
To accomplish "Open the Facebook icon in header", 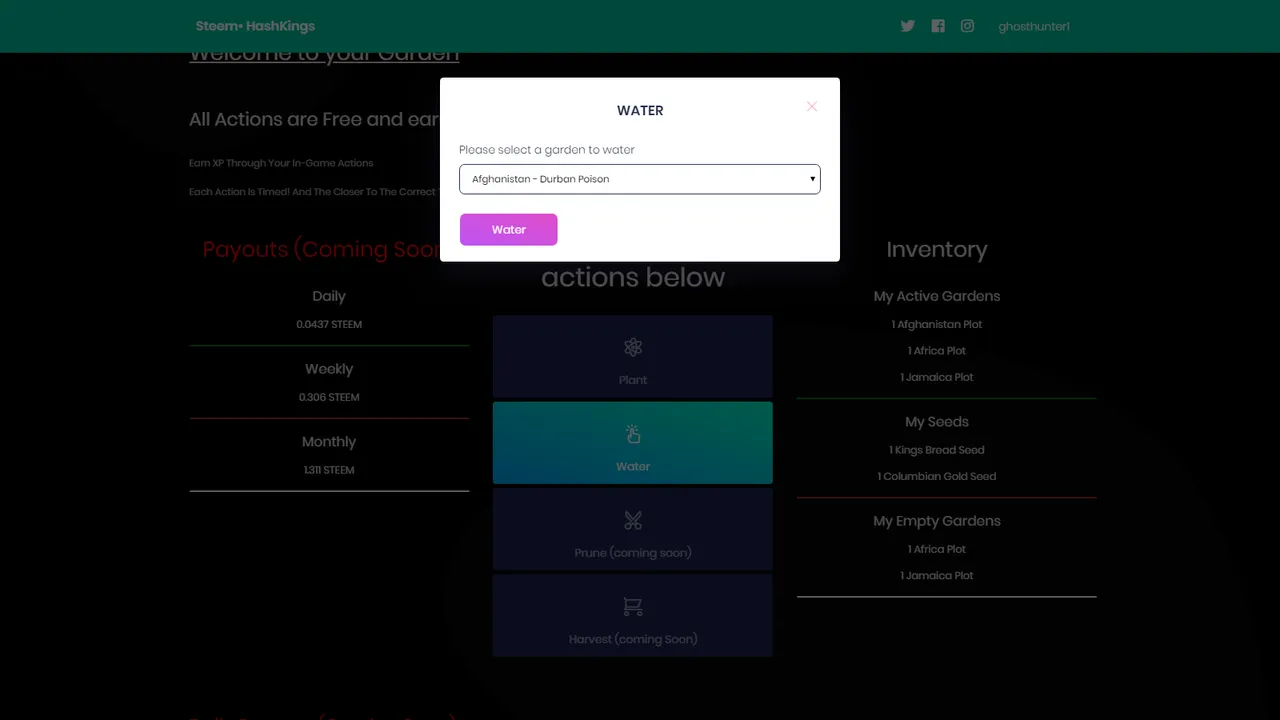I will tap(938, 26).
